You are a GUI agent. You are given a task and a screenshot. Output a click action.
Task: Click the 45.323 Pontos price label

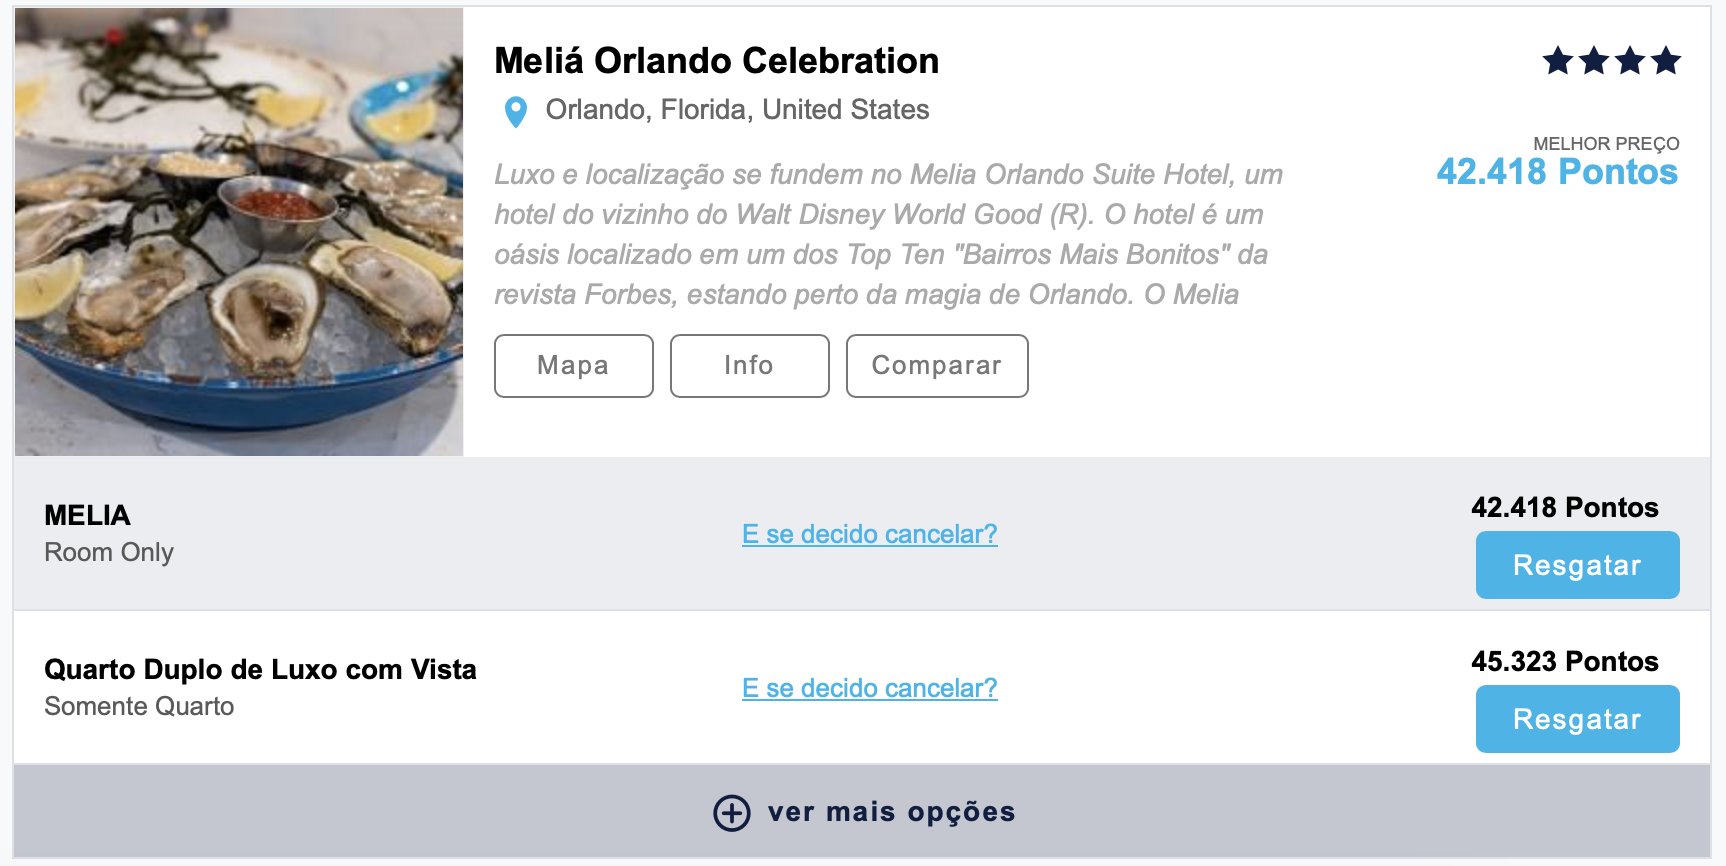[1565, 662]
